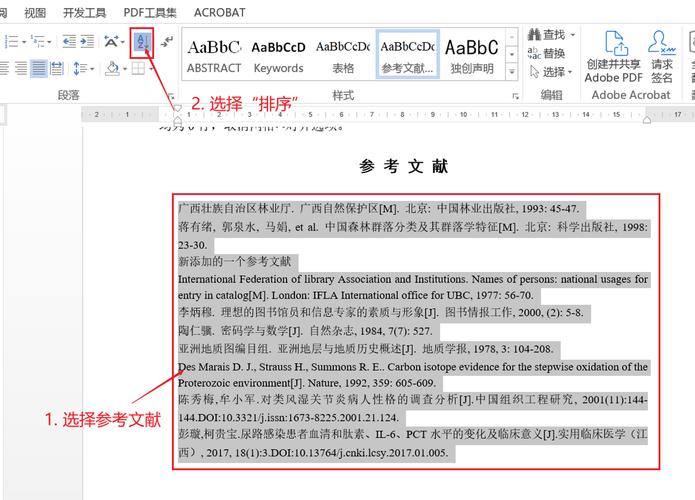Click the hanging indent marker on ruler
The image size is (695, 500).
[177, 120]
